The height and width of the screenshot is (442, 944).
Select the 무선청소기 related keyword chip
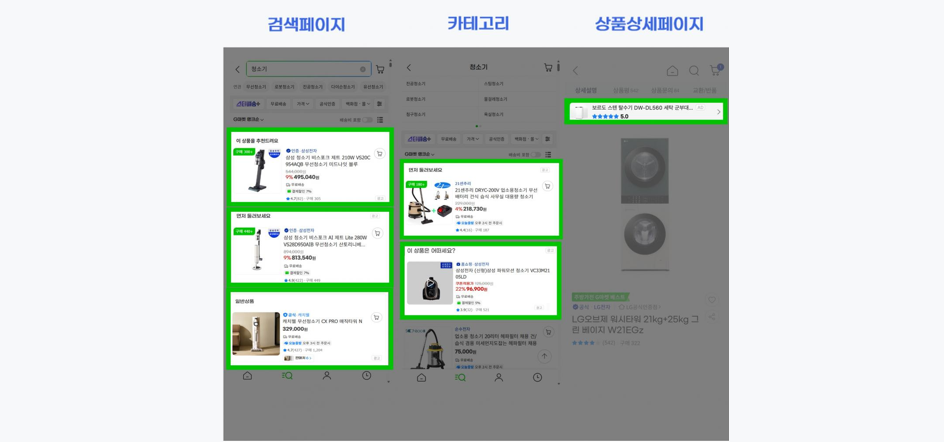256,87
